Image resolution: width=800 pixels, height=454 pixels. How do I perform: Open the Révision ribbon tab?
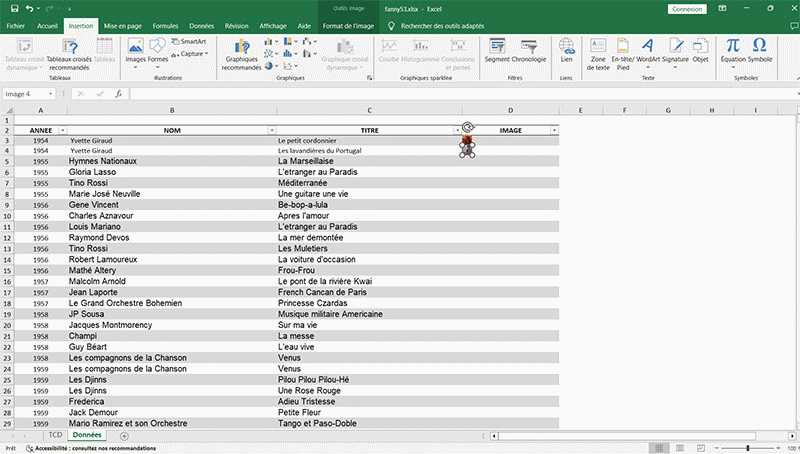pos(237,26)
